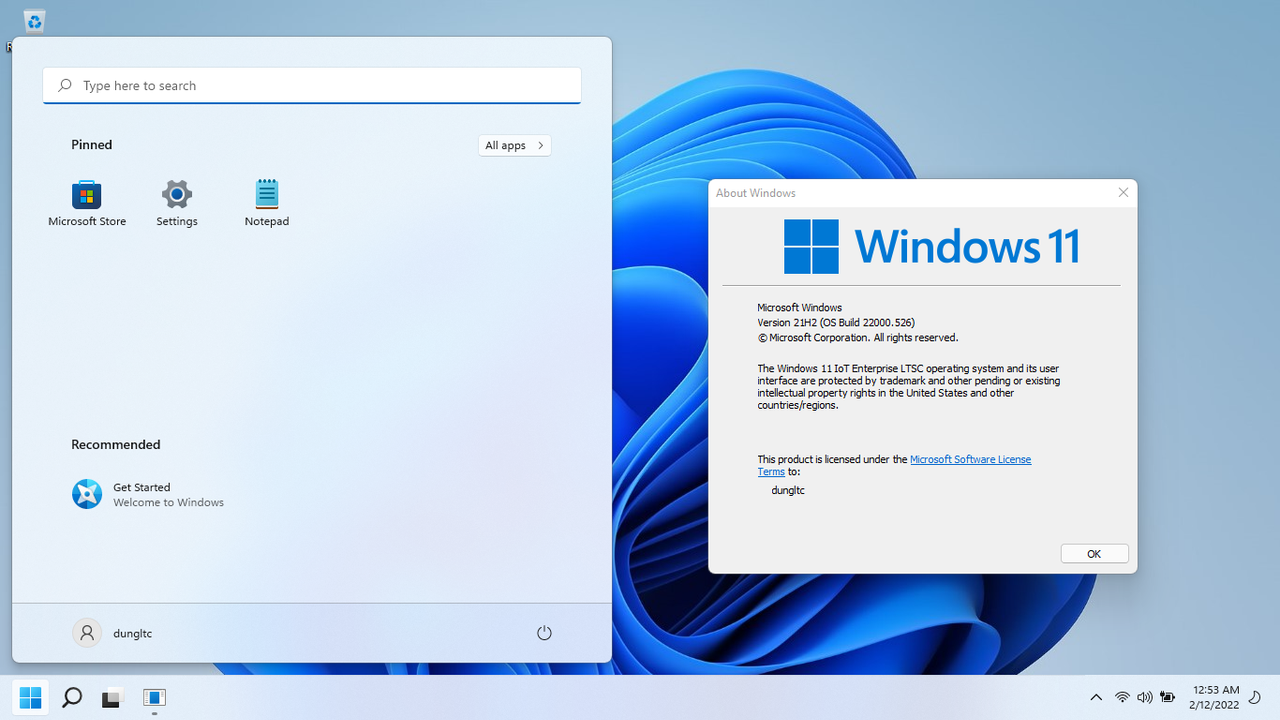Select the running app icon on taskbar
This screenshot has width=1280, height=720.
coord(153,697)
